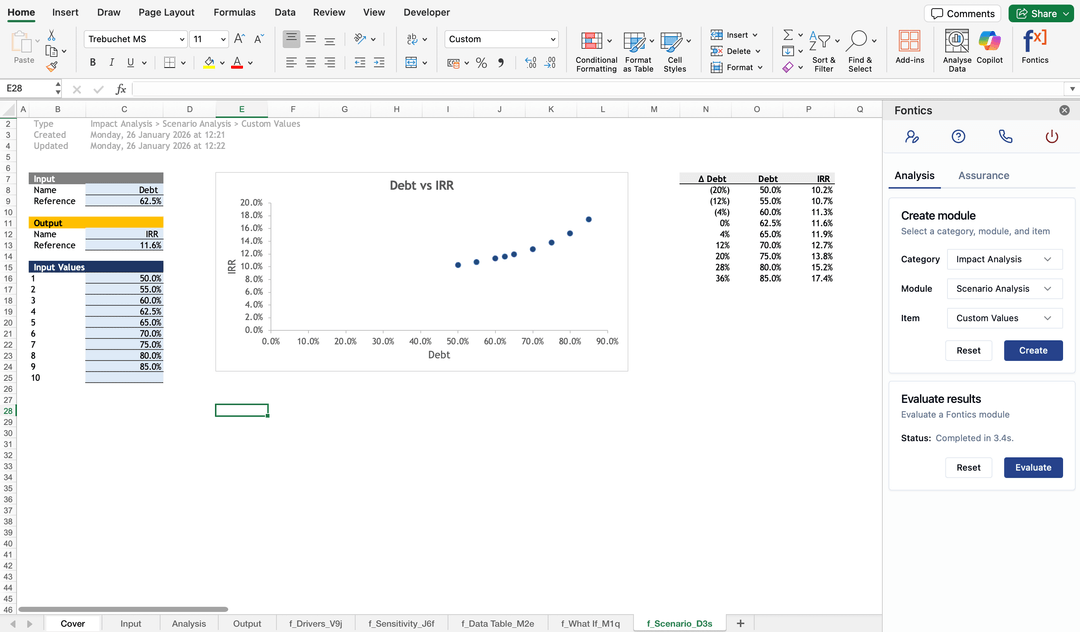Align text to the left
This screenshot has height=632, width=1080.
291,63
